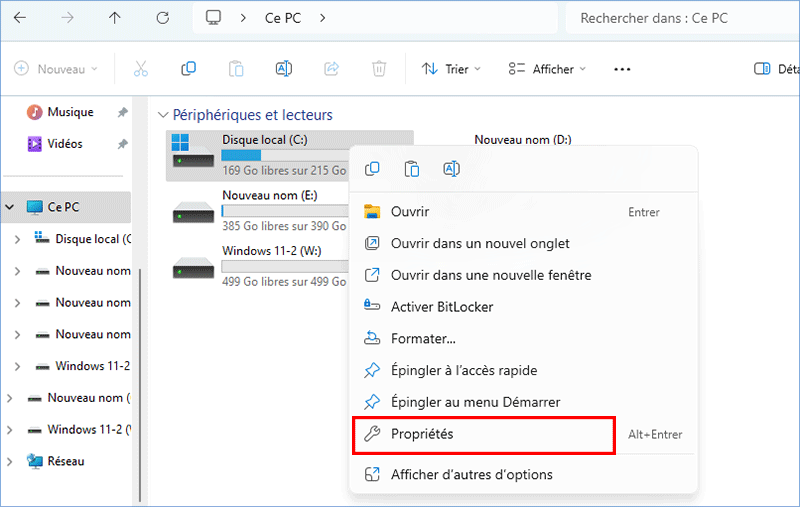Screen dimensions: 800x507
Task: Click 169 Go libres sur 215 Go text
Action: coord(284,170)
